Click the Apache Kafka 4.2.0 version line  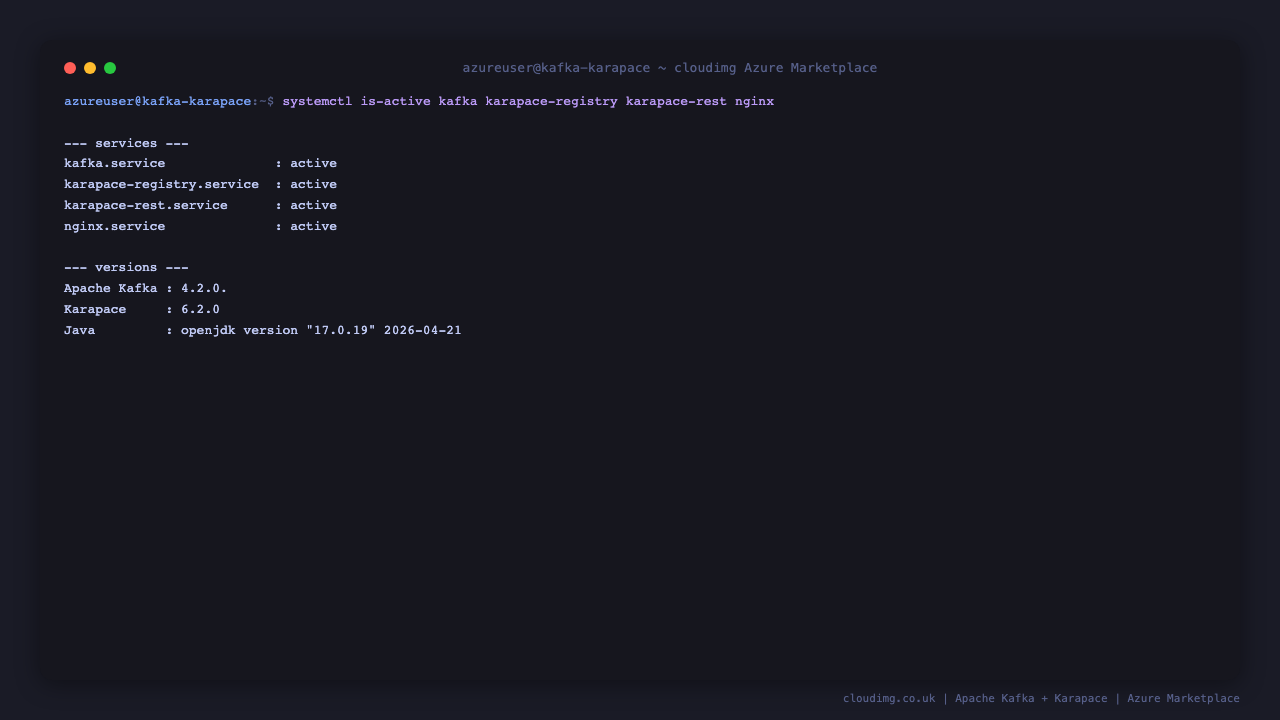click(x=146, y=289)
